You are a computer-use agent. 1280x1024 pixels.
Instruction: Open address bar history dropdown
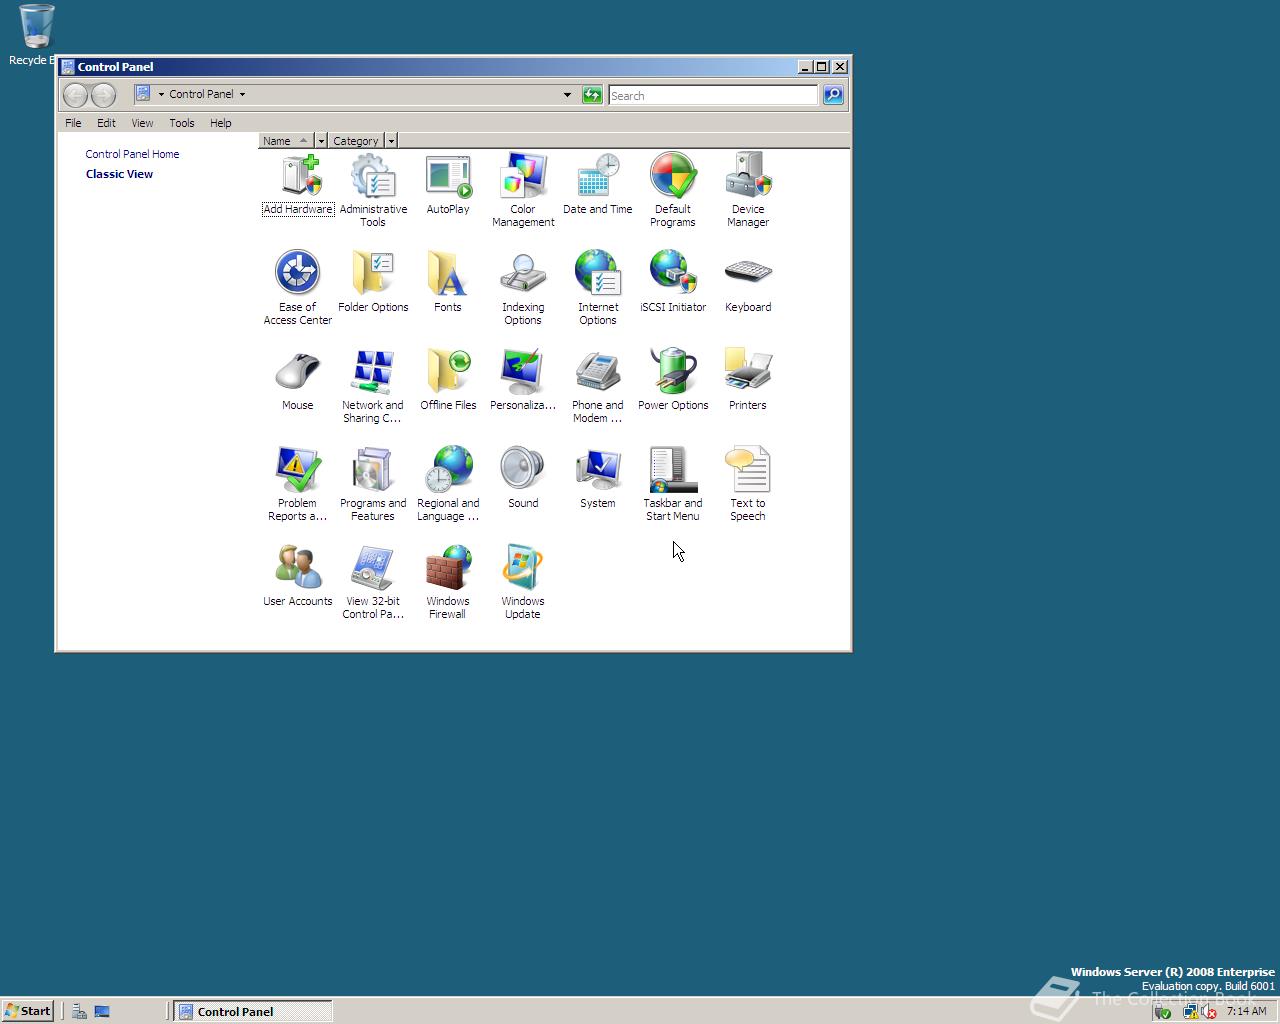point(567,95)
